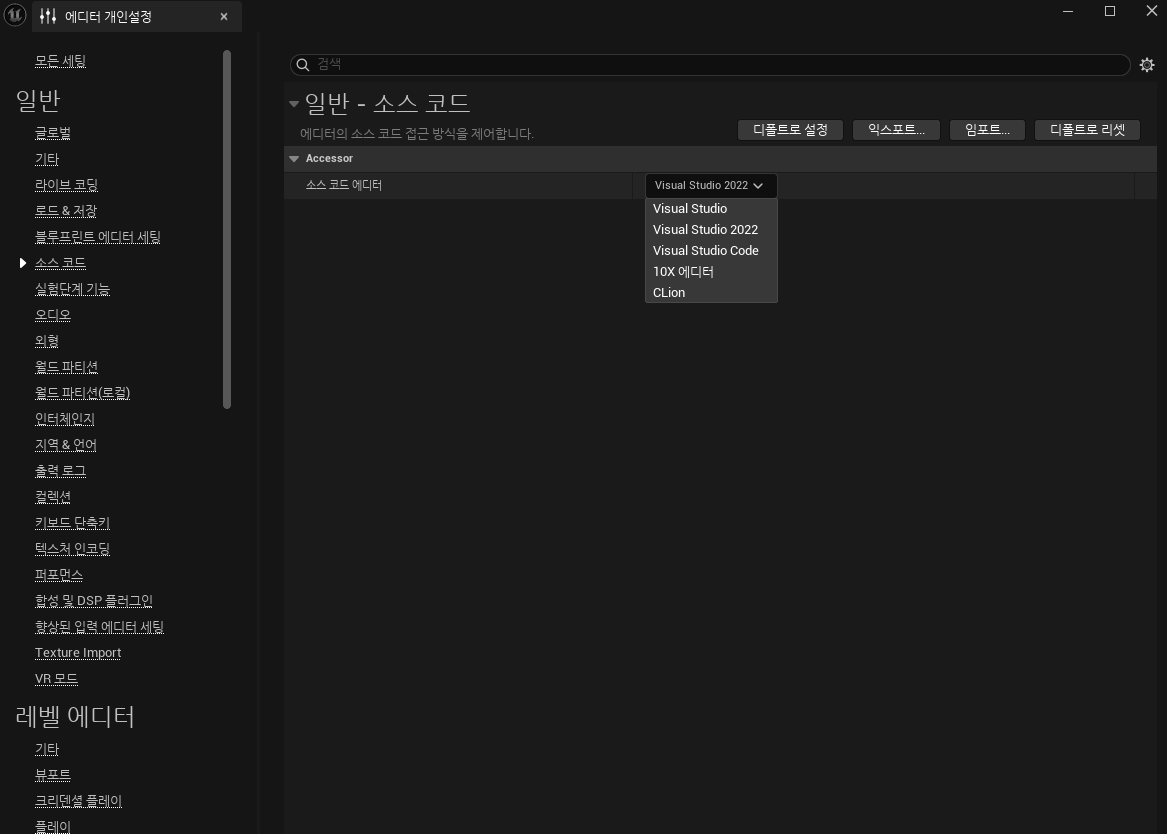Click the 임포트... button
The height and width of the screenshot is (834, 1167).
tap(987, 129)
